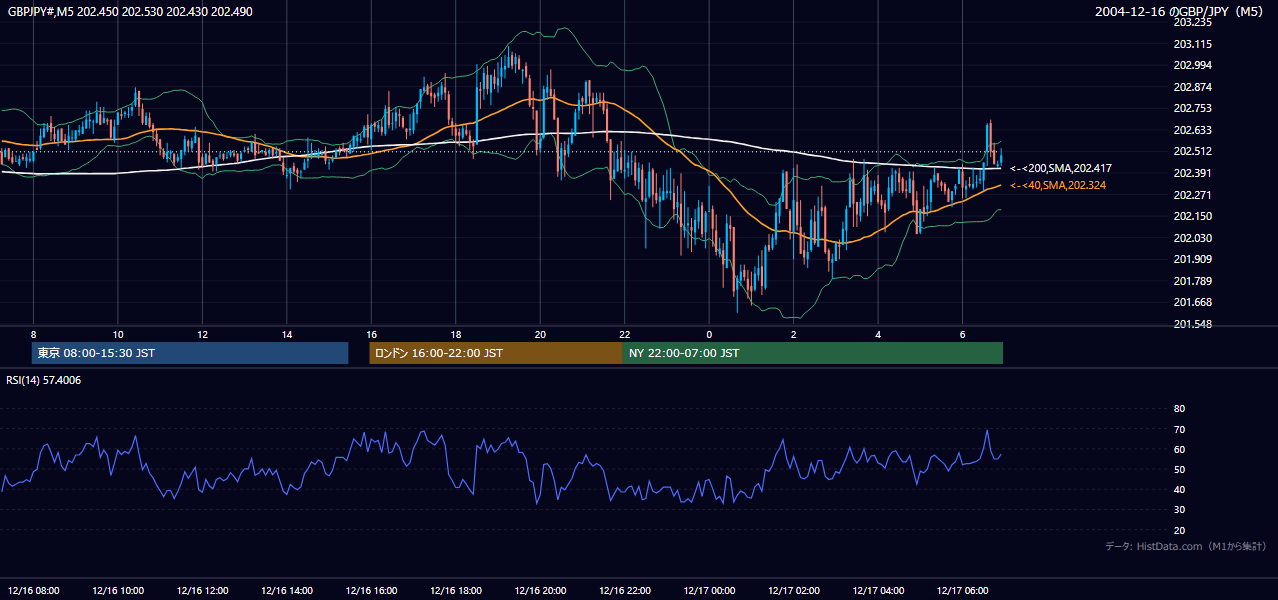1278x600 pixels.
Task: Click the hour 14 tick on price chart
Action: pos(287,334)
